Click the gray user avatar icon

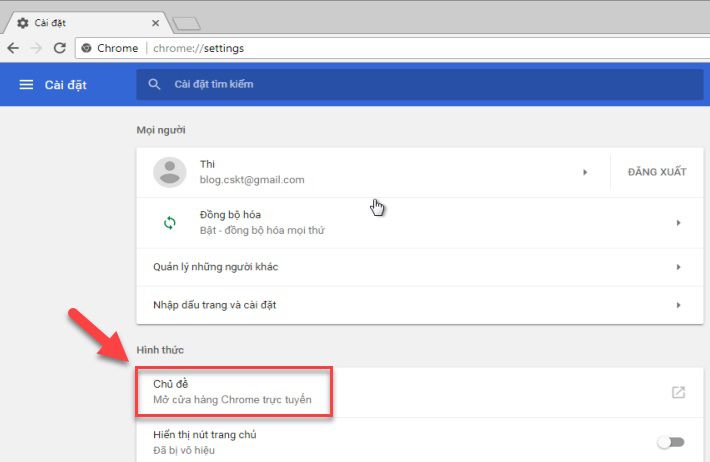click(170, 172)
